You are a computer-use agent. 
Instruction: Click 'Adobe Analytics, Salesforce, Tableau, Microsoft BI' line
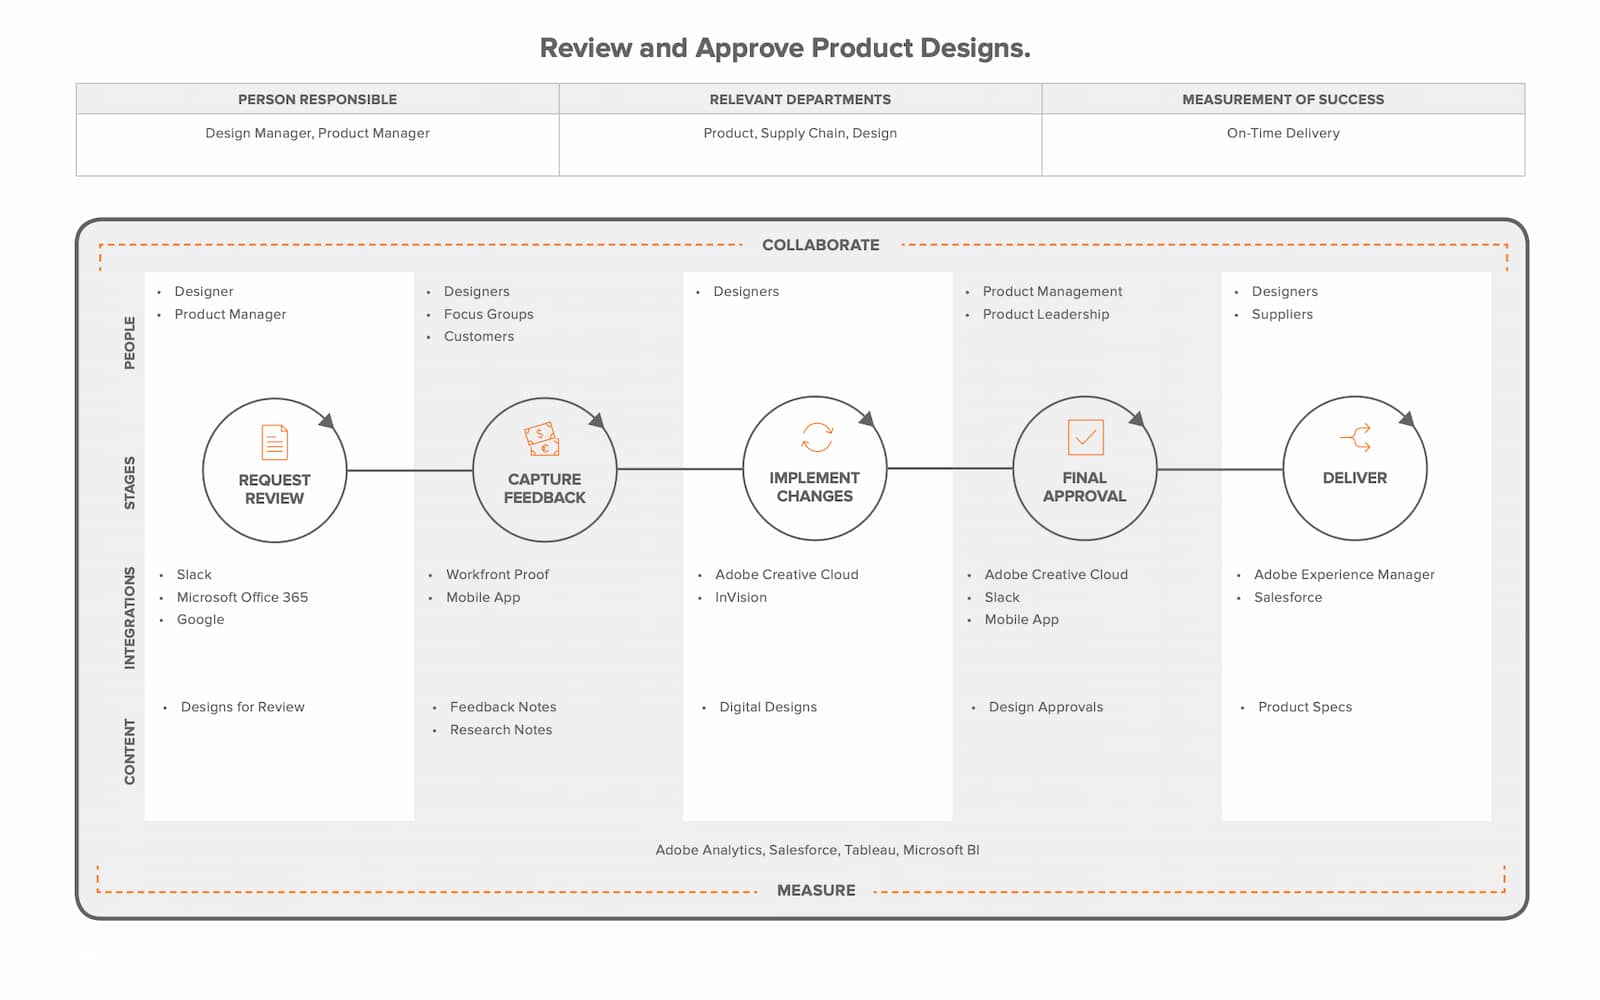[x=817, y=850]
